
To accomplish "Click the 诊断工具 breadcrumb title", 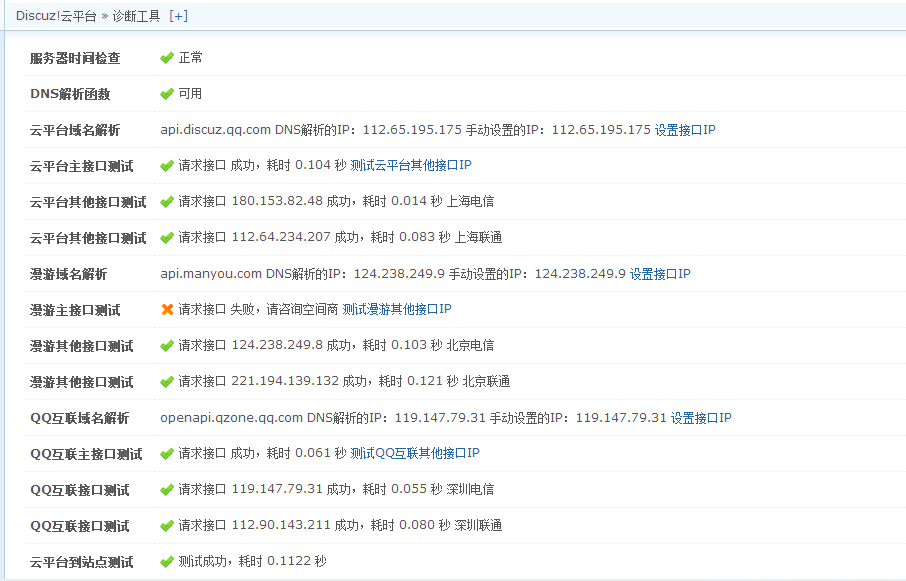I will click(136, 16).
